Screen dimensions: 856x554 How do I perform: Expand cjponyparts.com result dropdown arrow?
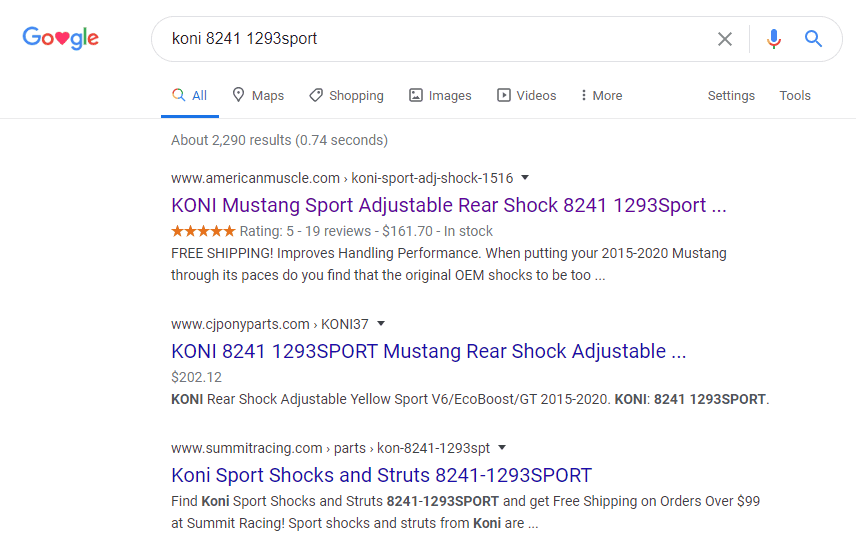coord(381,323)
